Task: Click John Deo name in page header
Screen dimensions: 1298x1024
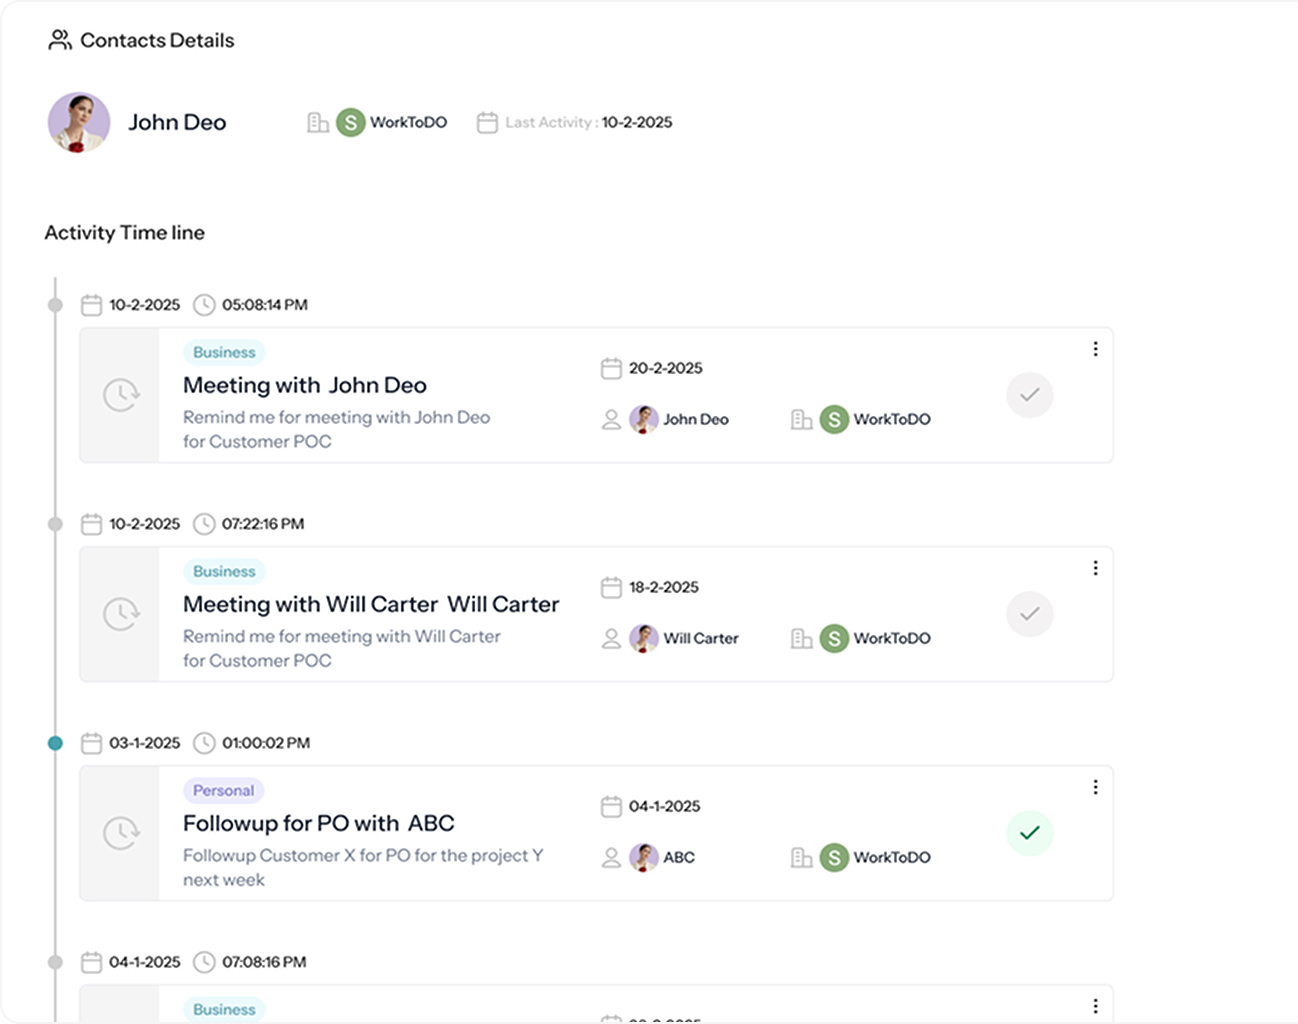Action: pyautogui.click(x=177, y=122)
